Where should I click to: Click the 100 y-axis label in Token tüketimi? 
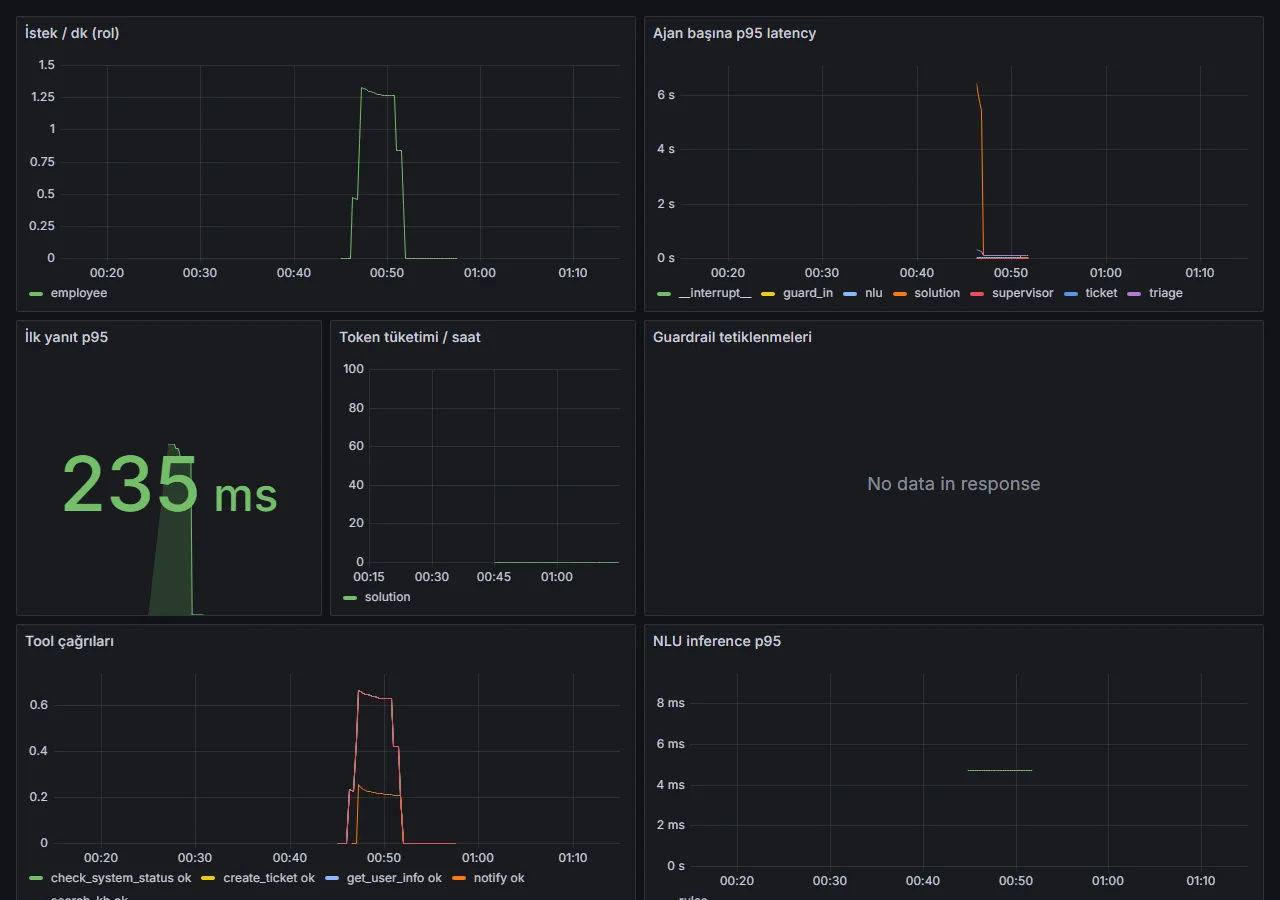353,369
